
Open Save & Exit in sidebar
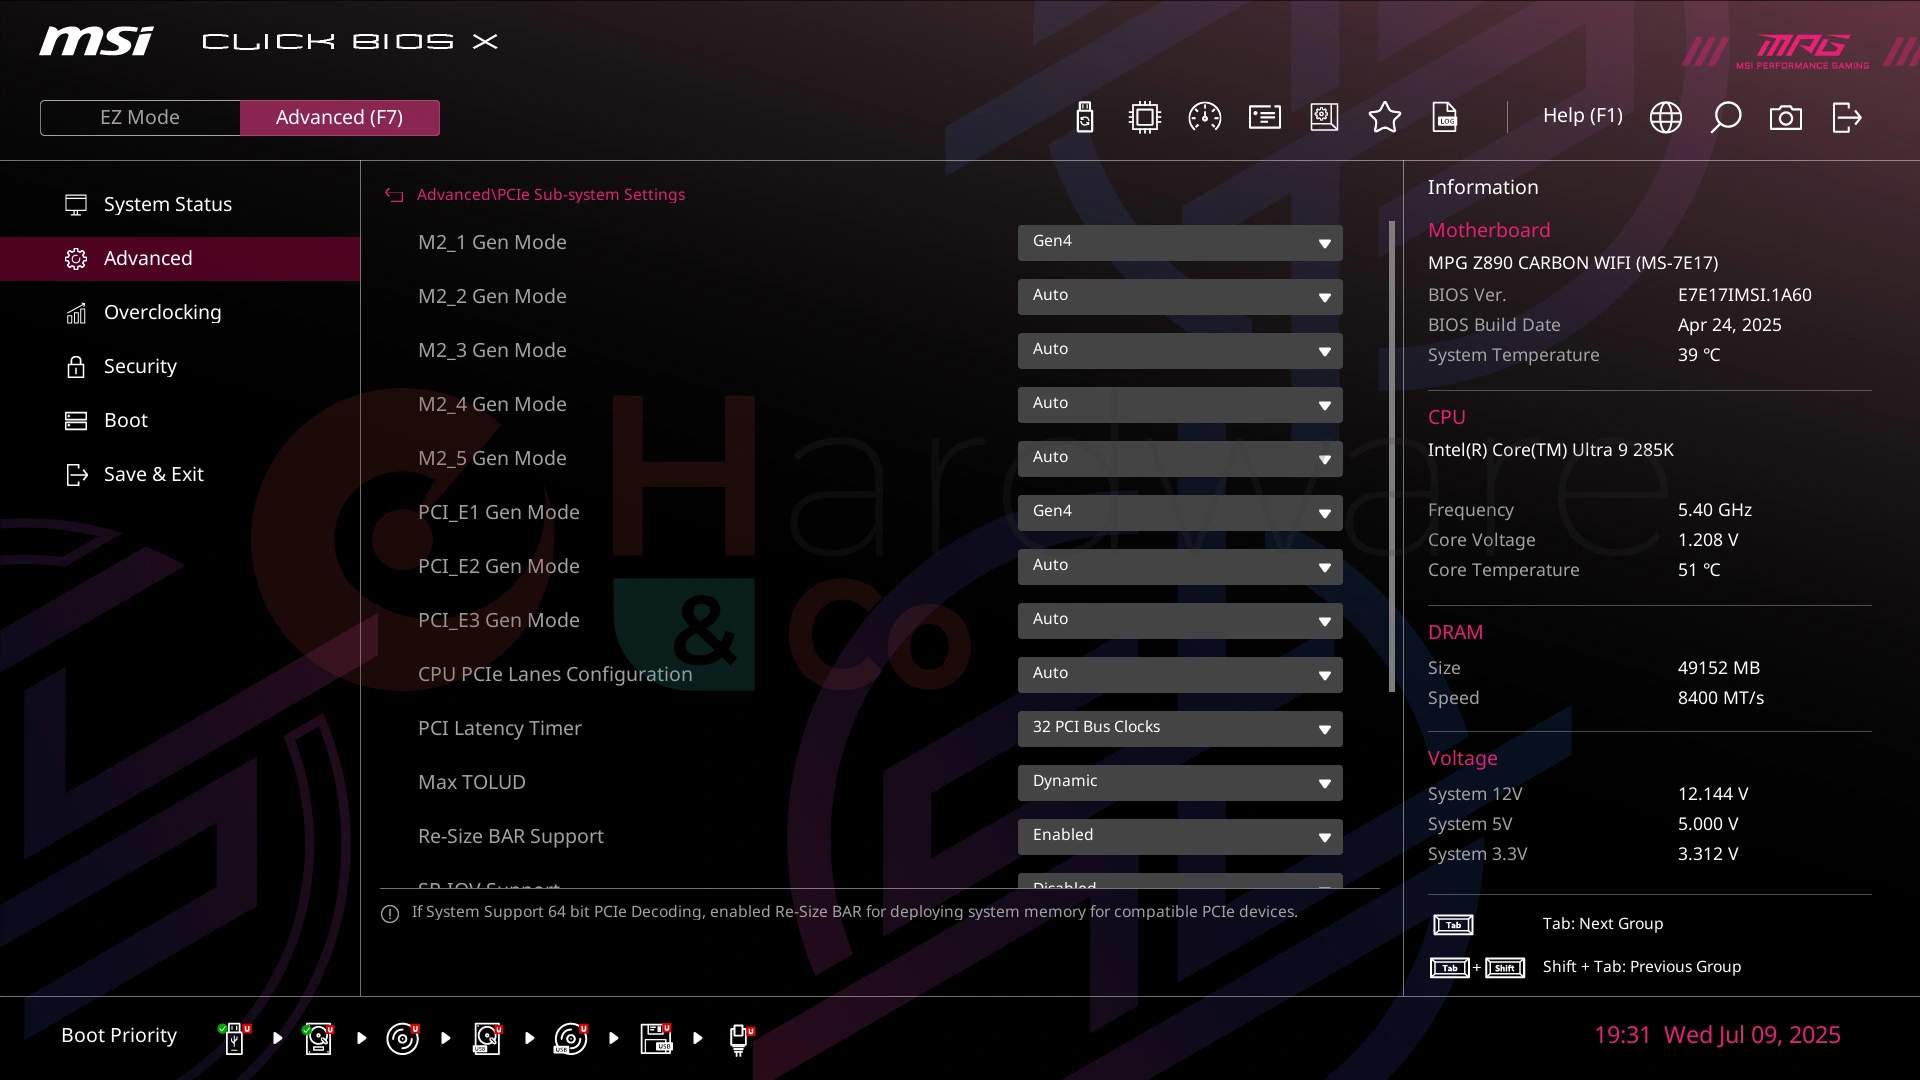click(180, 474)
